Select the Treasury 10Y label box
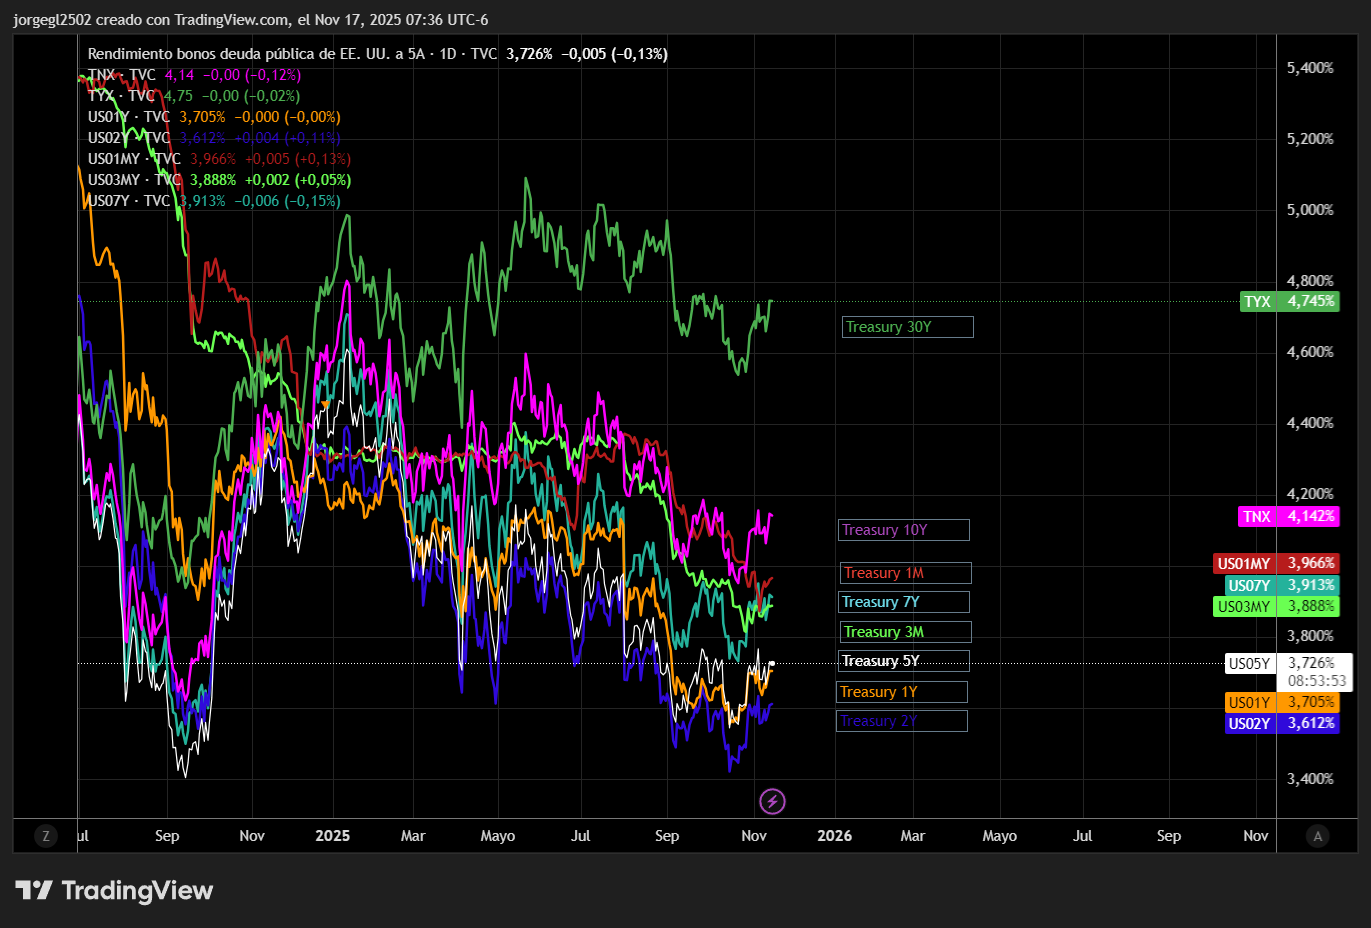Screen dimensions: 1371x928 click(x=904, y=530)
